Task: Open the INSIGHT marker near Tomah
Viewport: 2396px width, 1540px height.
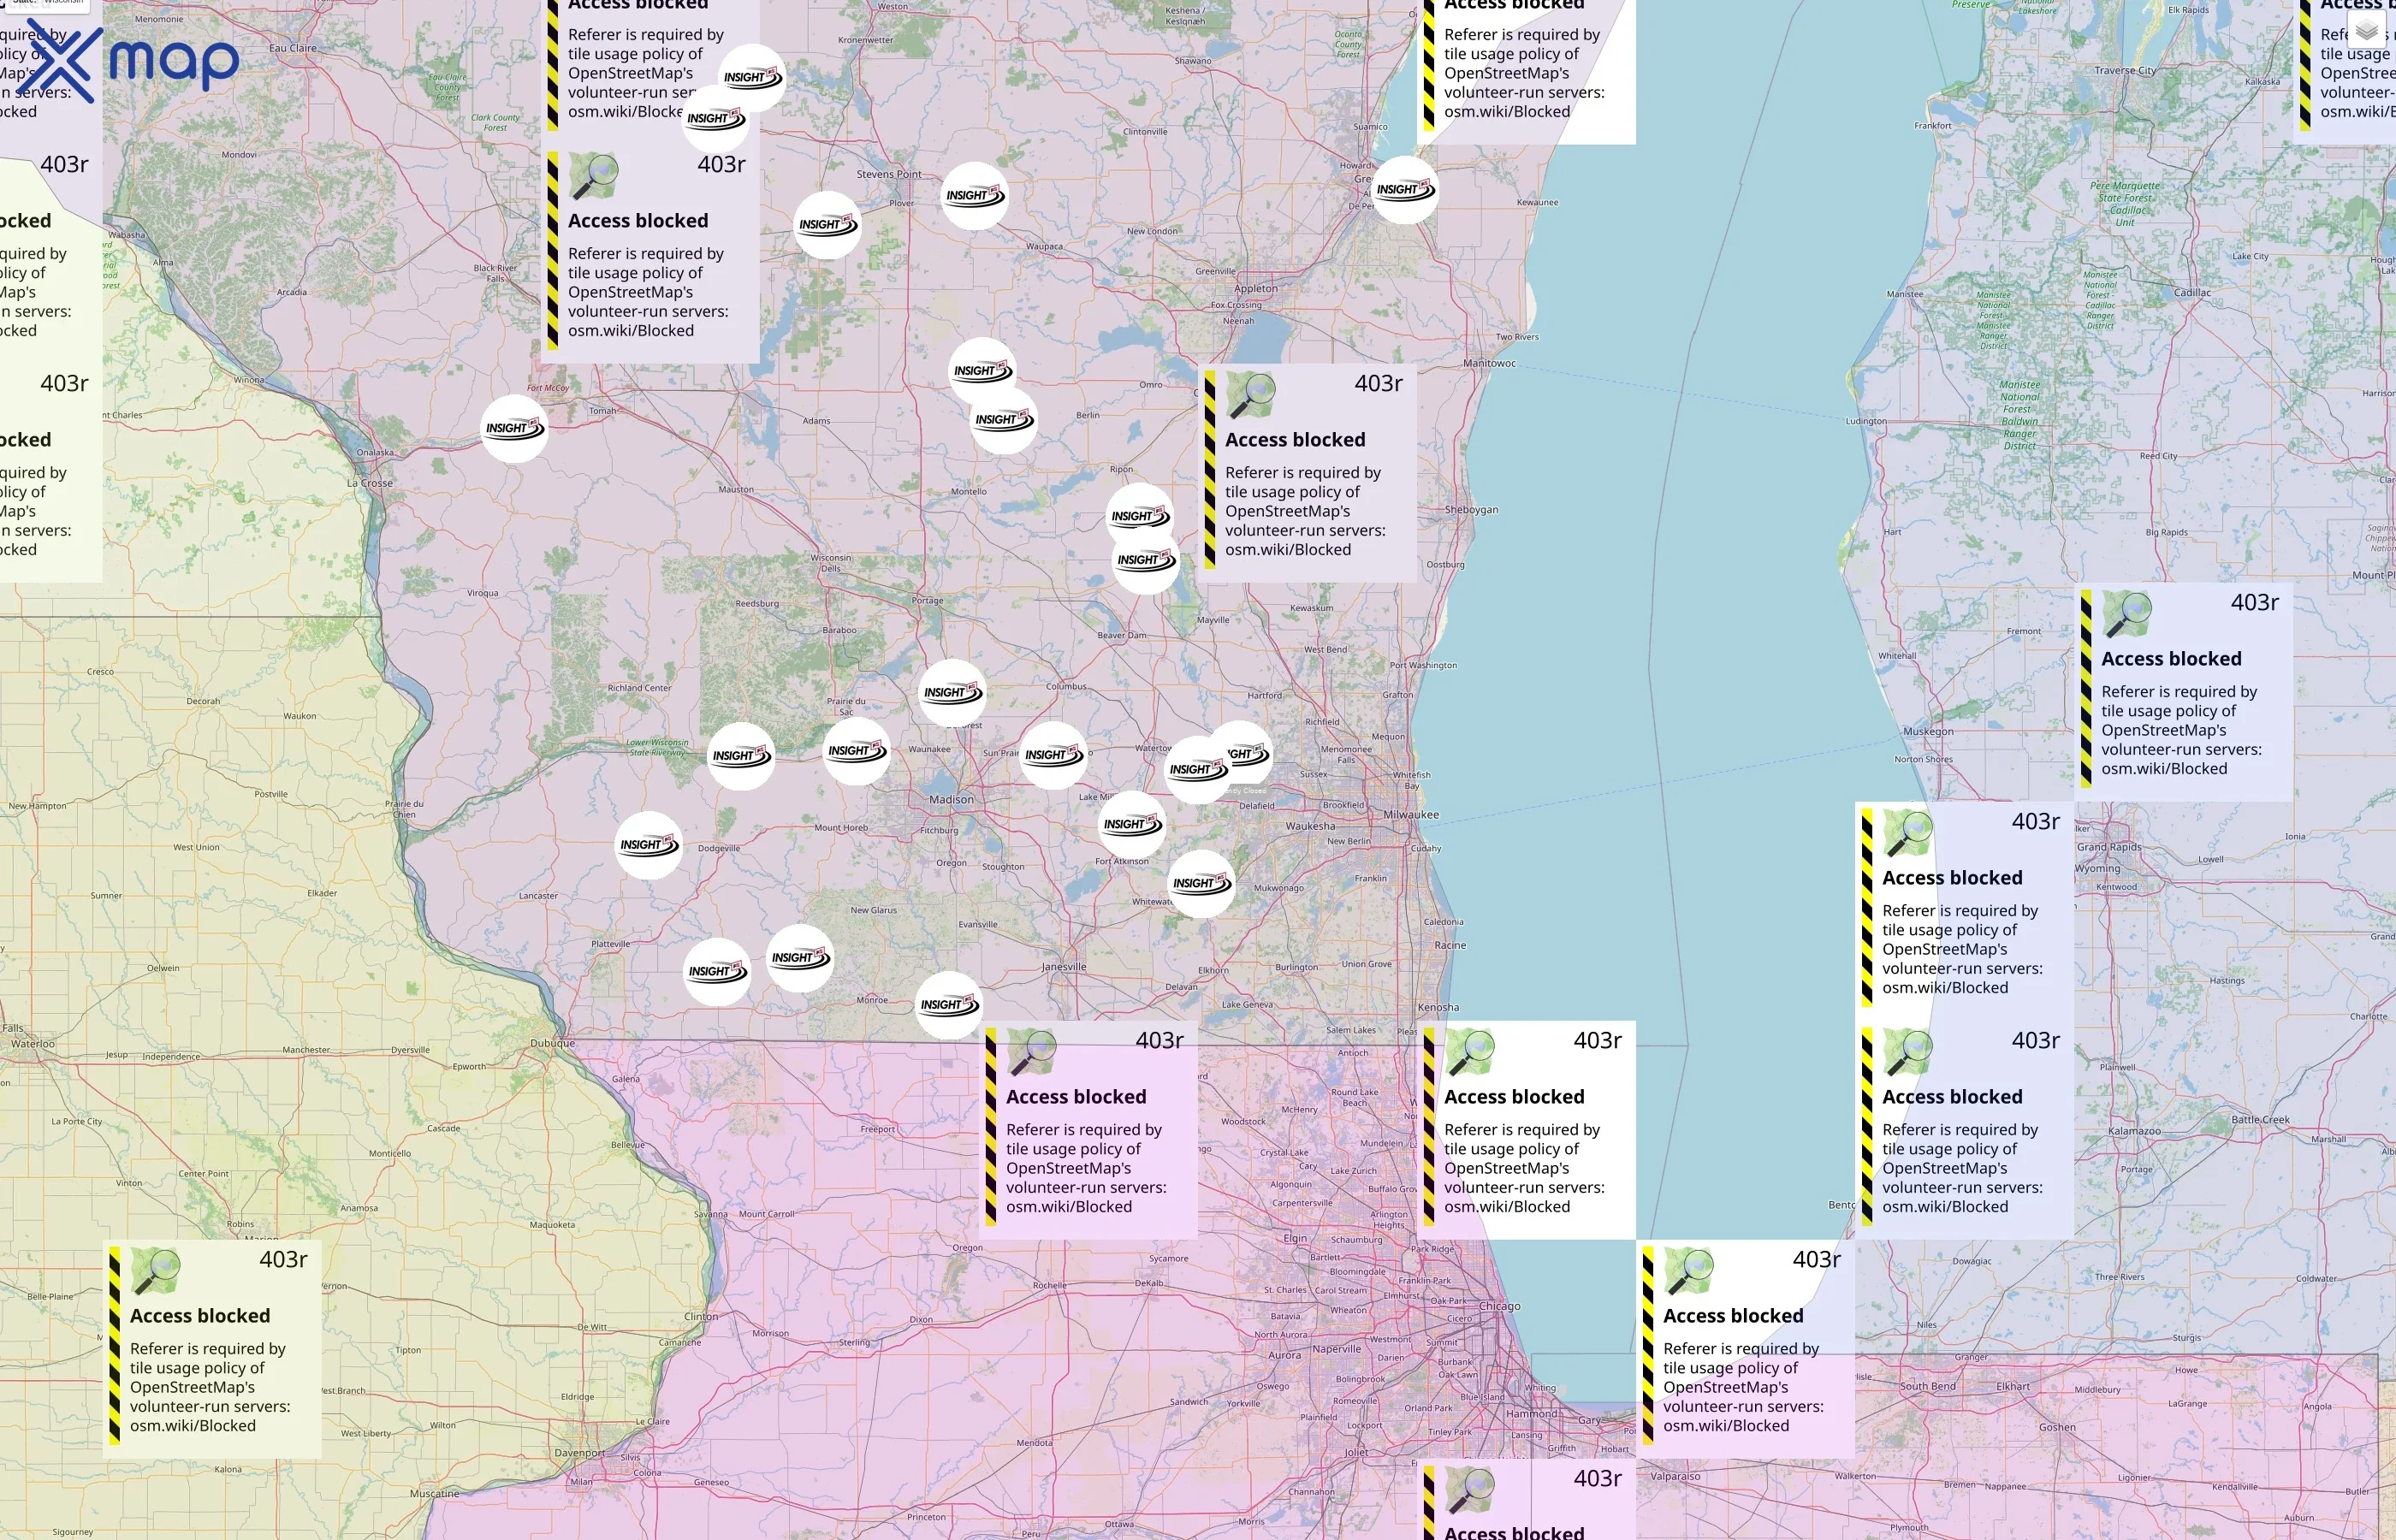Action: 514,429
